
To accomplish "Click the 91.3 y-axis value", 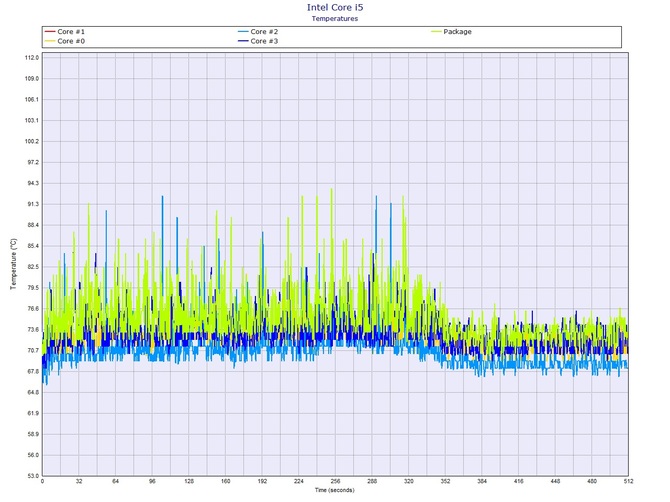I will click(32, 204).
